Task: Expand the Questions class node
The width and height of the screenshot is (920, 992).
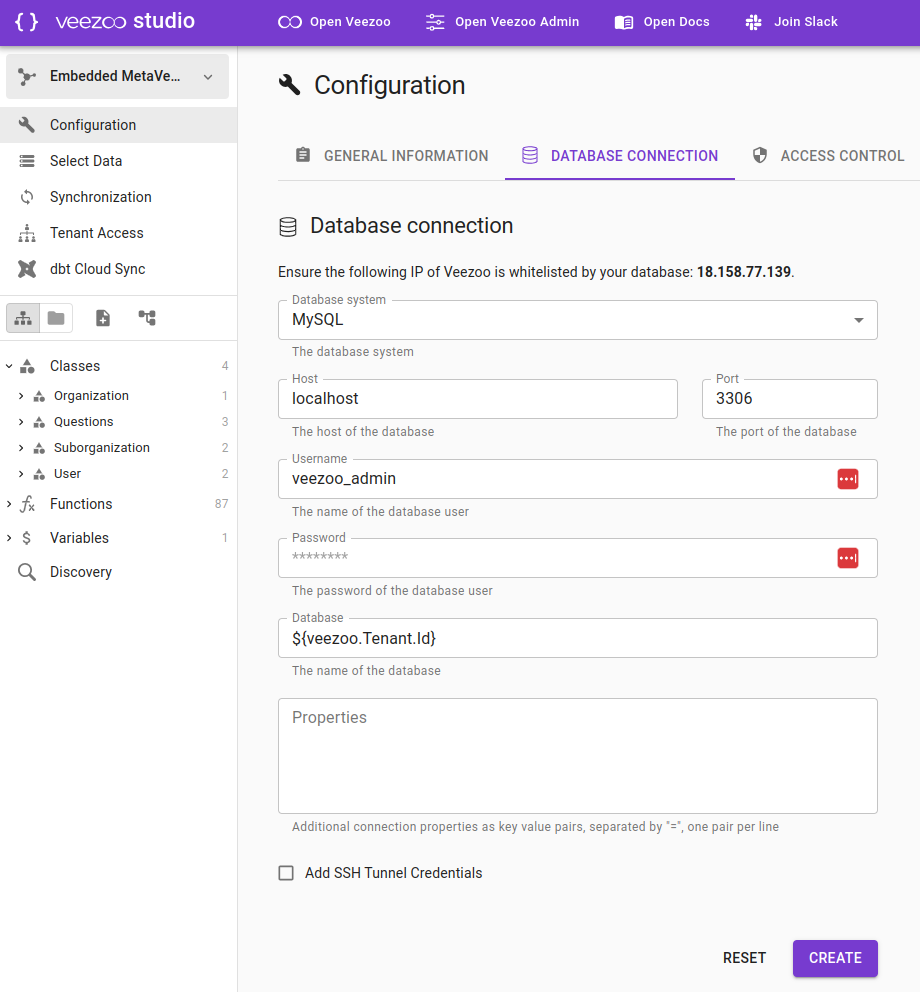Action: click(x=21, y=422)
